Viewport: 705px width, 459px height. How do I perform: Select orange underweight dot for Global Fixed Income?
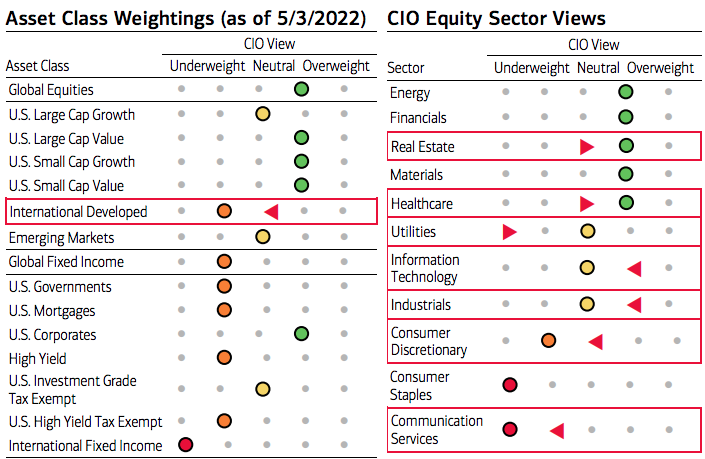(224, 261)
